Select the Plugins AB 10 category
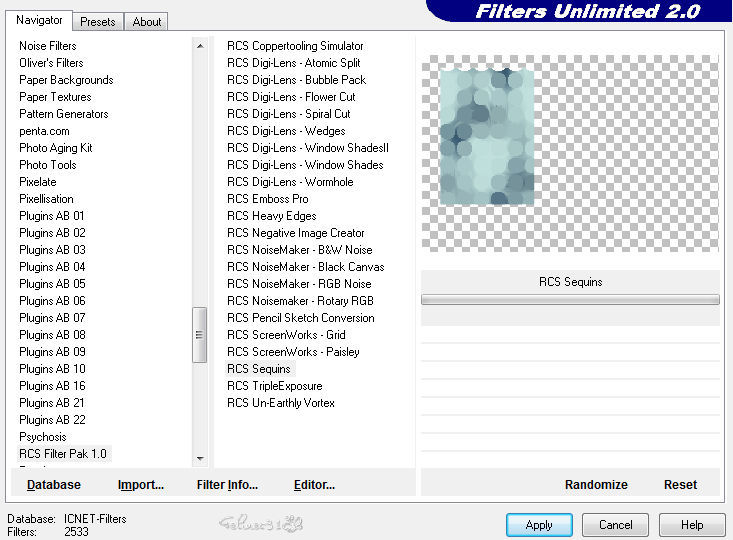The width and height of the screenshot is (733, 540). point(52,369)
